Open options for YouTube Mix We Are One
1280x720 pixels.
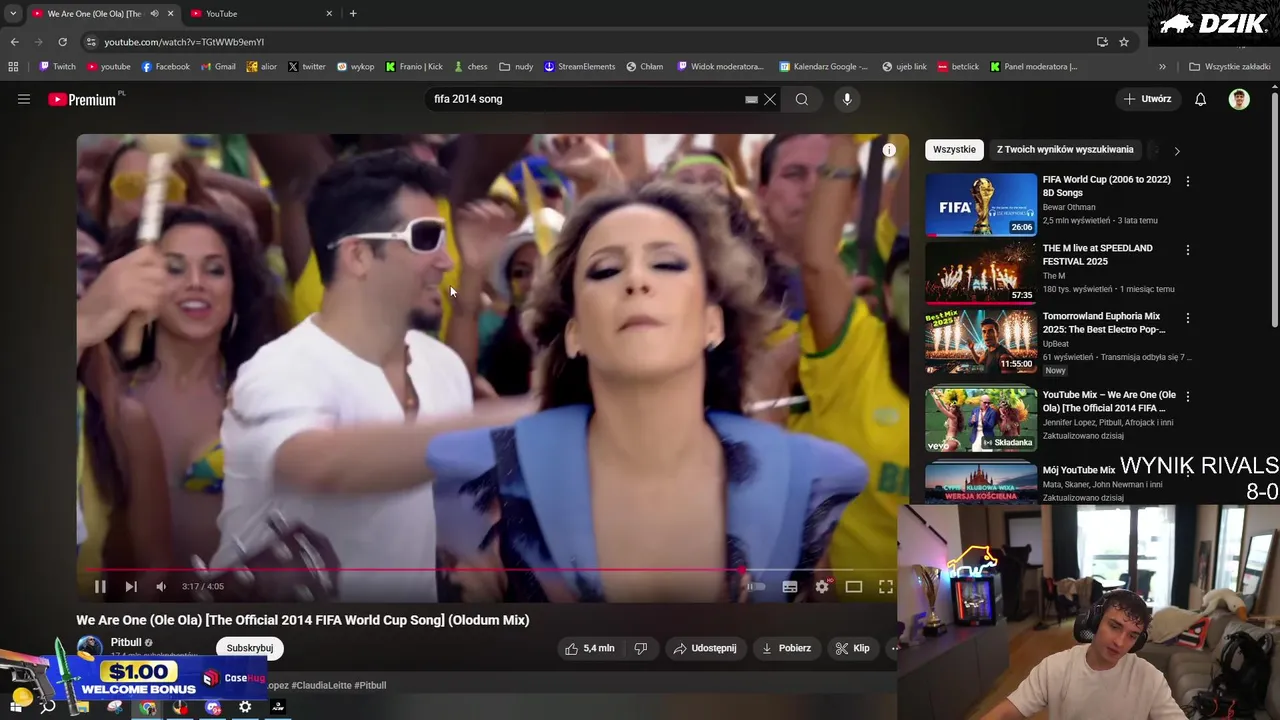pos(1188,396)
